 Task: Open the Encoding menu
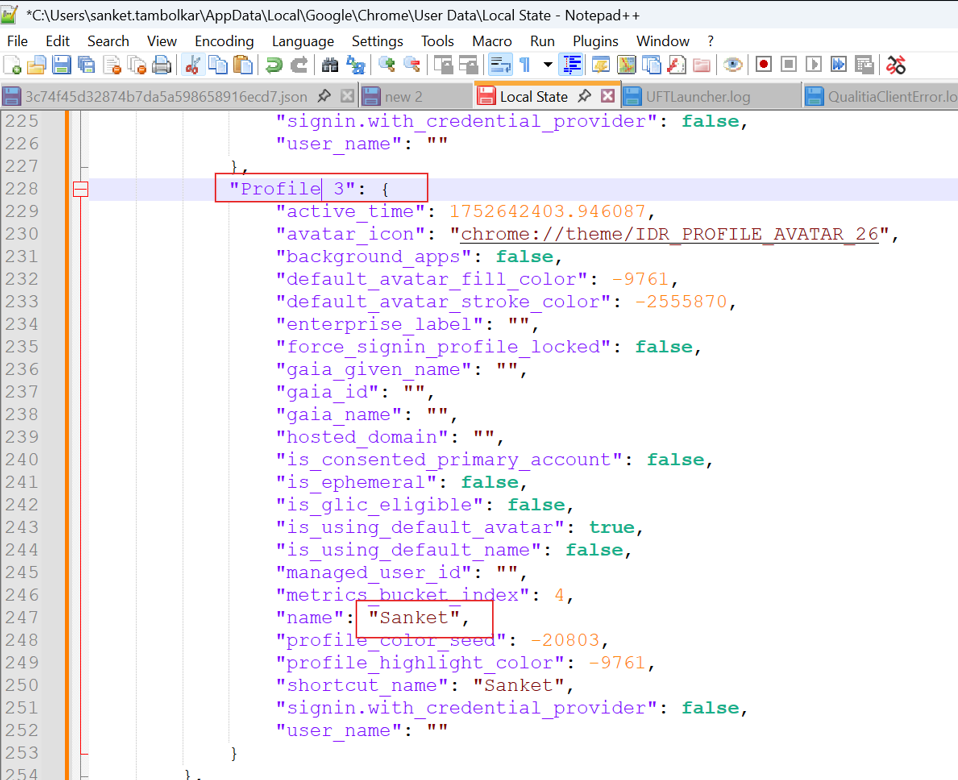224,41
